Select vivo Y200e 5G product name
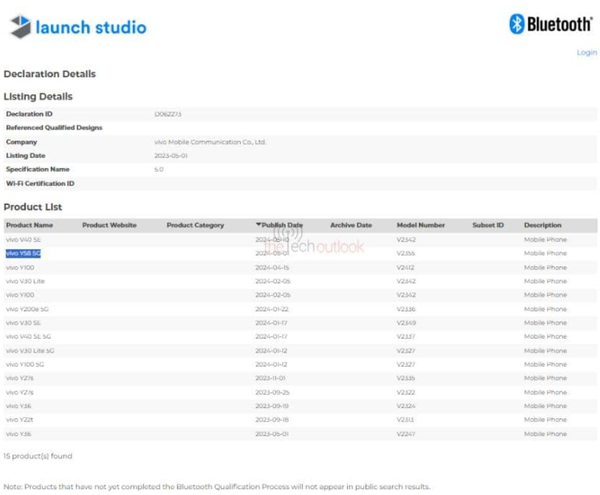600x495 pixels. point(27,309)
